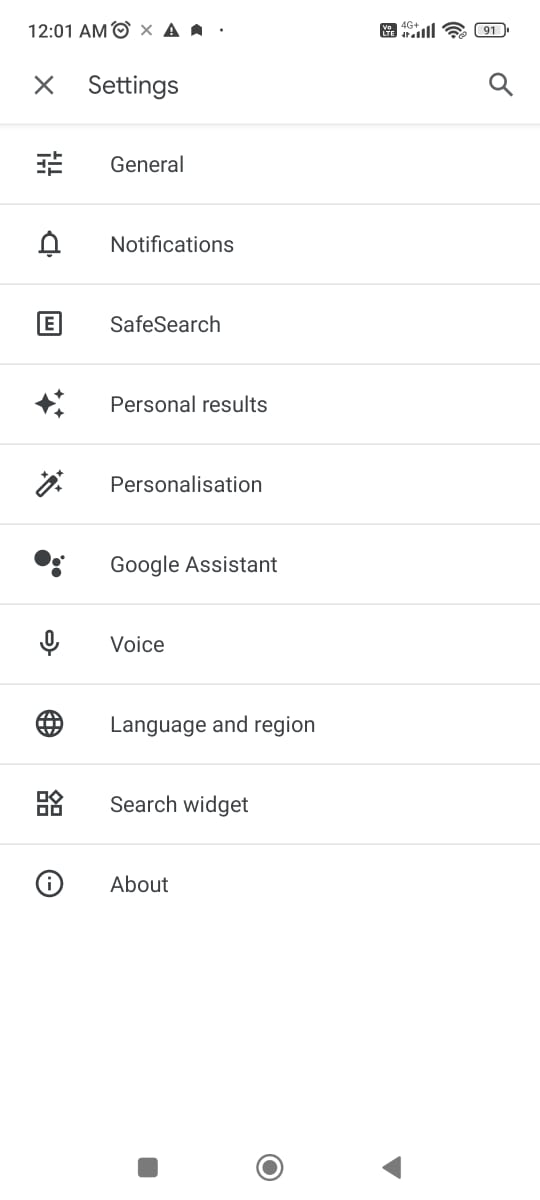Tap the Search widget grid icon

pyautogui.click(x=49, y=804)
